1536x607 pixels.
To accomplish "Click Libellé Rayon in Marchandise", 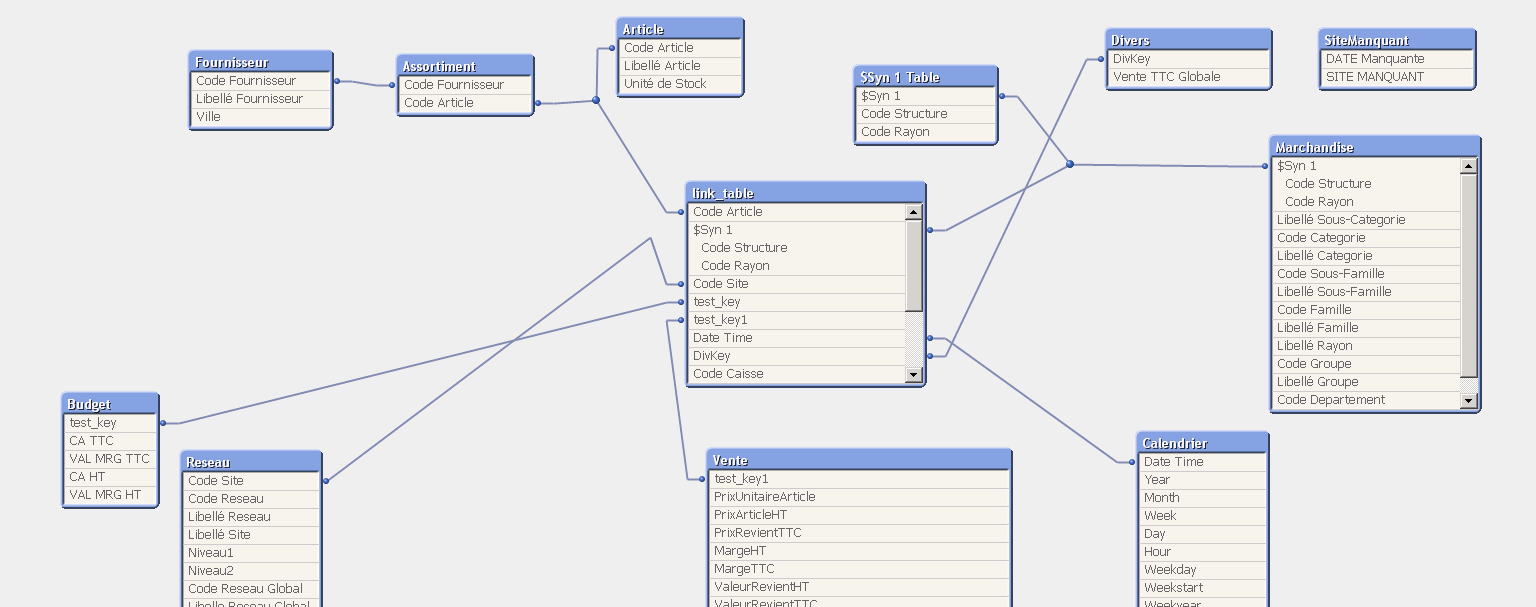I will 1367,346.
